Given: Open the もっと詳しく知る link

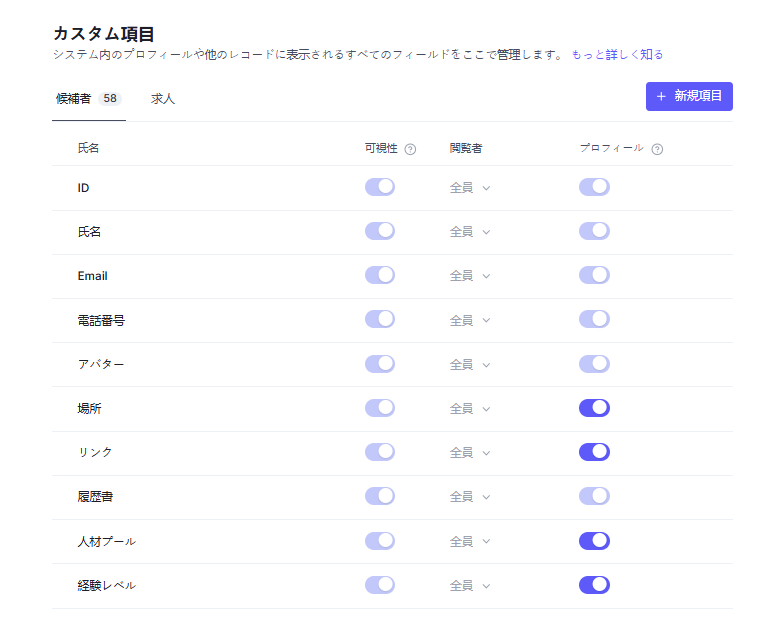Looking at the screenshot, I should [x=617, y=54].
